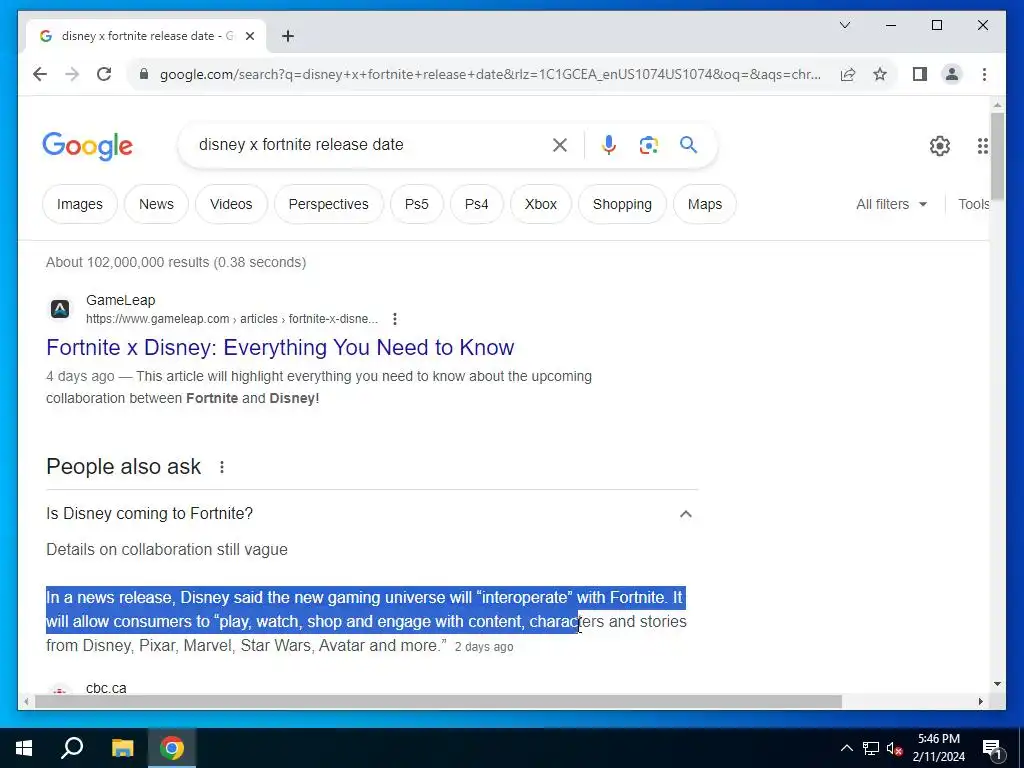Open search Tools
Viewport: 1024px width, 768px height.
pyautogui.click(x=973, y=204)
